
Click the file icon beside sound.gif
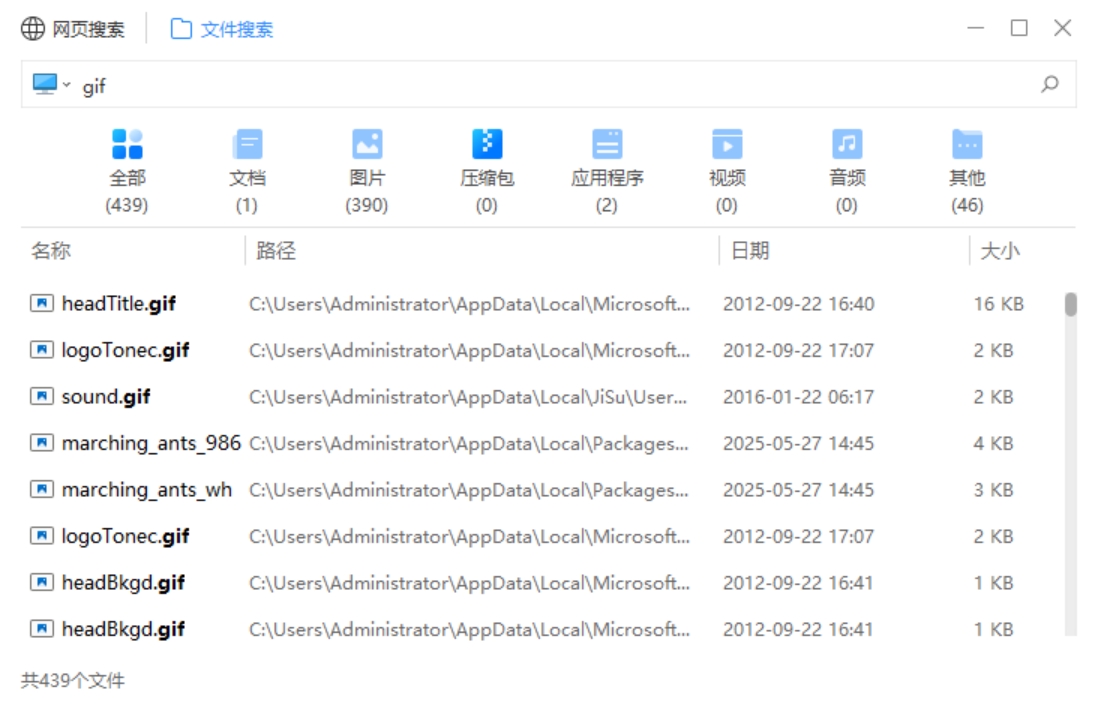[42, 396]
